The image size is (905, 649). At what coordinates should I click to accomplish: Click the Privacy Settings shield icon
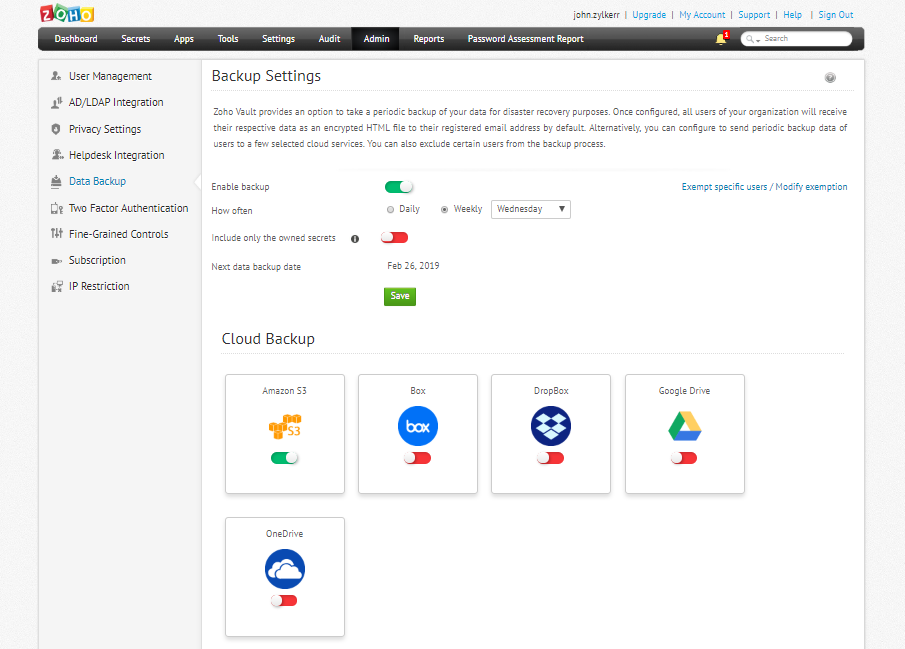(56, 129)
